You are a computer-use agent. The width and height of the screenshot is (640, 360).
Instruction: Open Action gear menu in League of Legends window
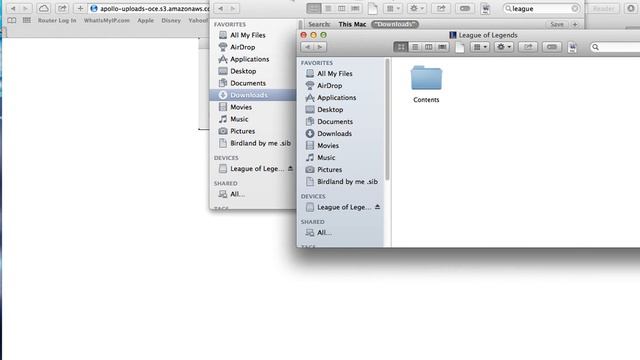click(504, 47)
